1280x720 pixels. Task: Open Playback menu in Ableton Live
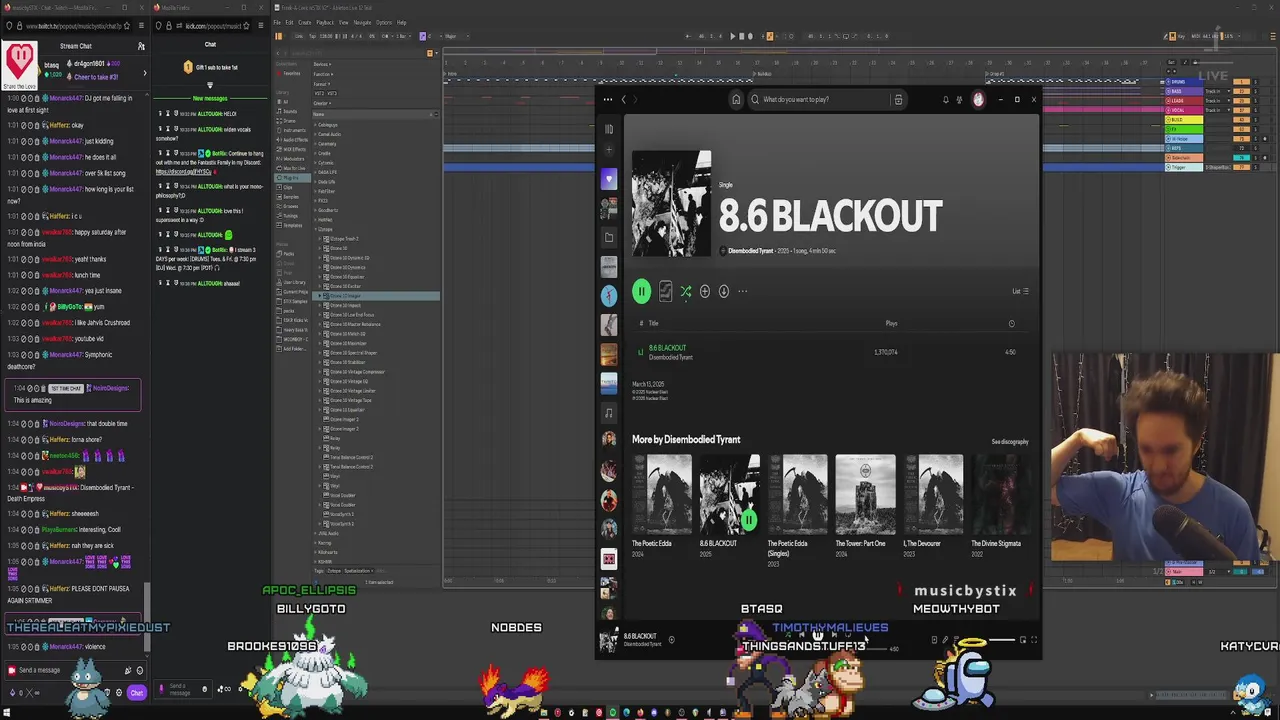tap(325, 22)
